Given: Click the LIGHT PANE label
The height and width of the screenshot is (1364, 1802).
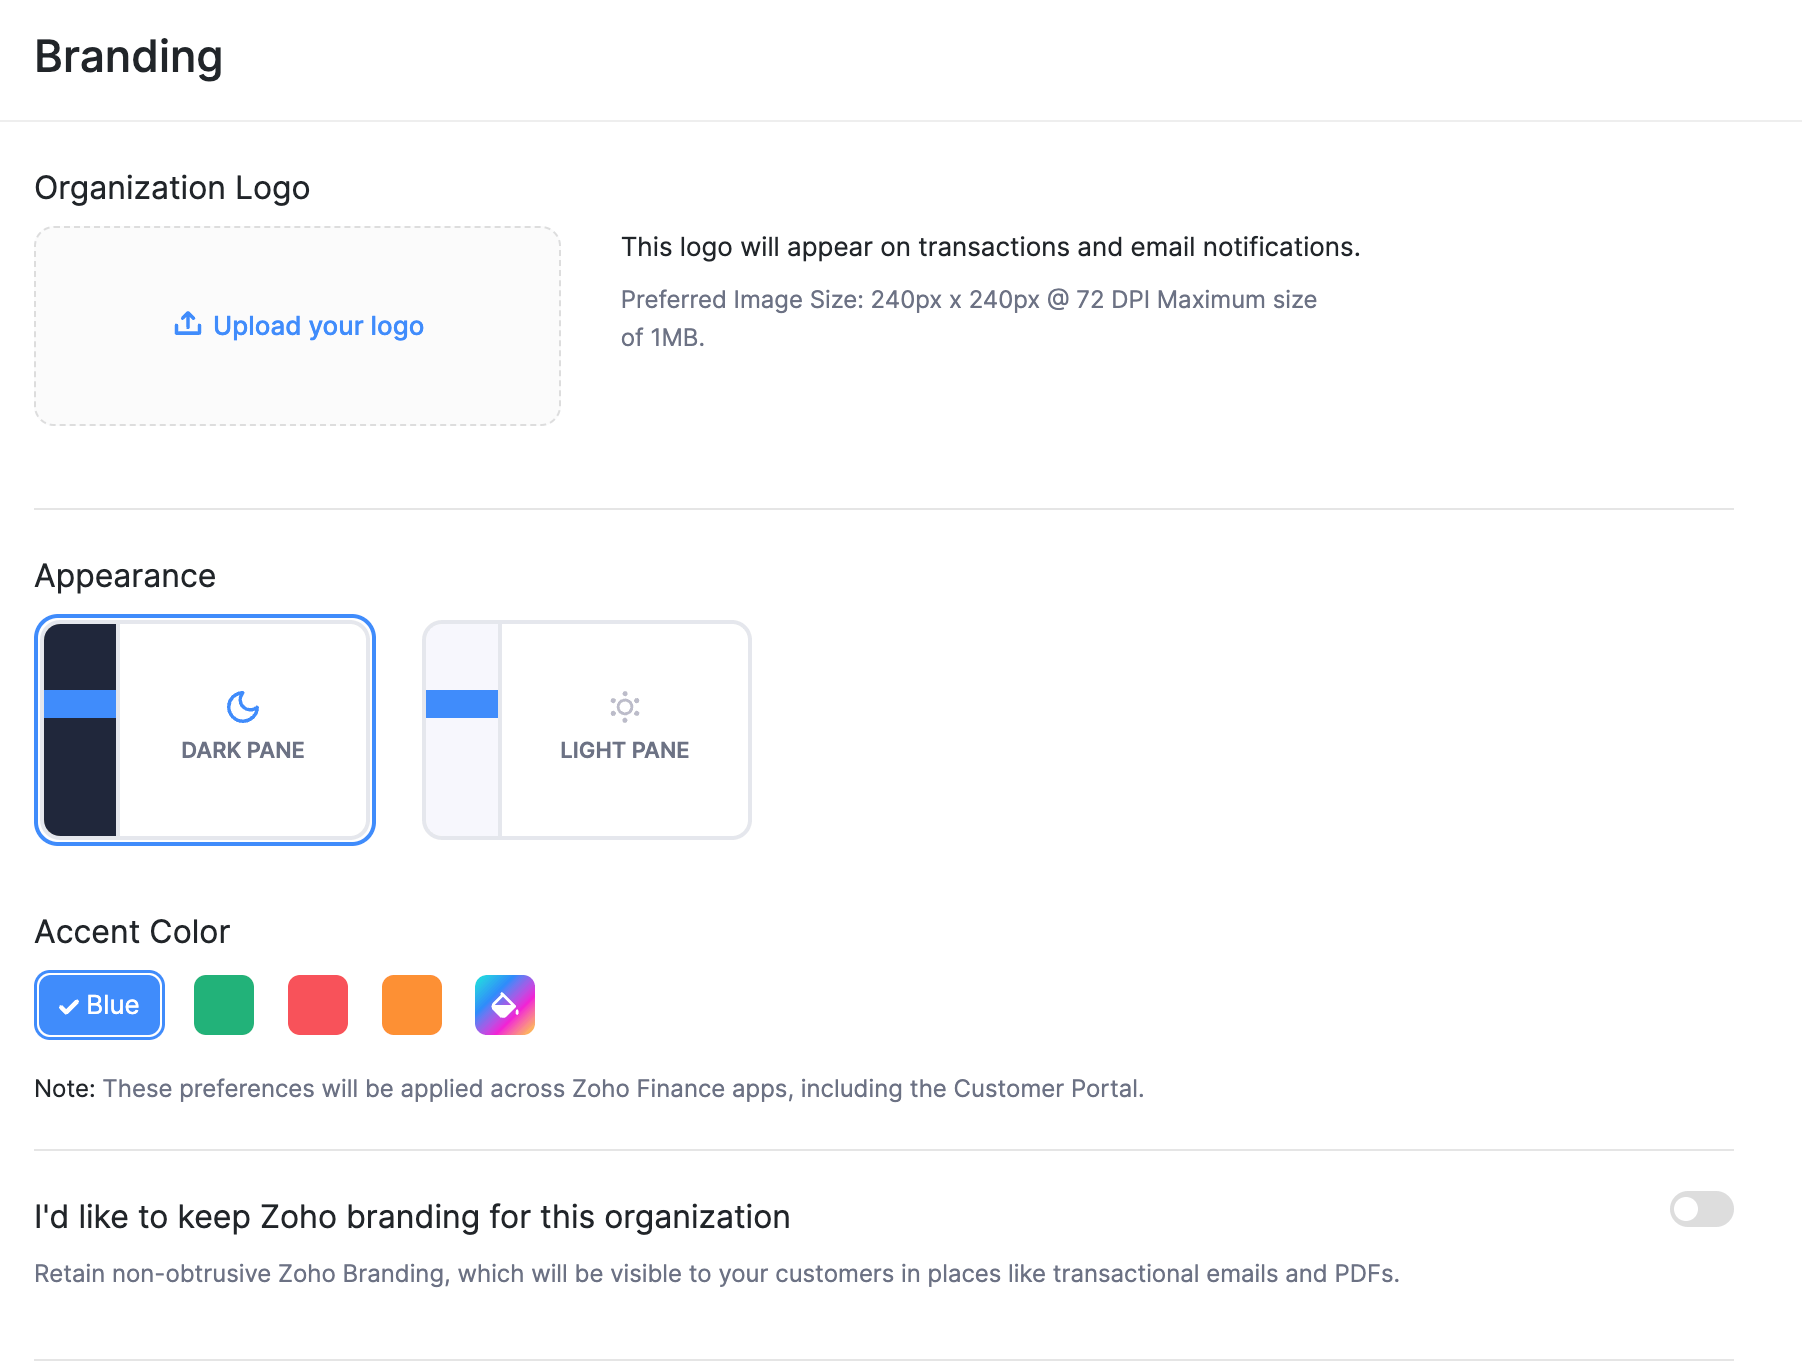Looking at the screenshot, I should (x=624, y=750).
